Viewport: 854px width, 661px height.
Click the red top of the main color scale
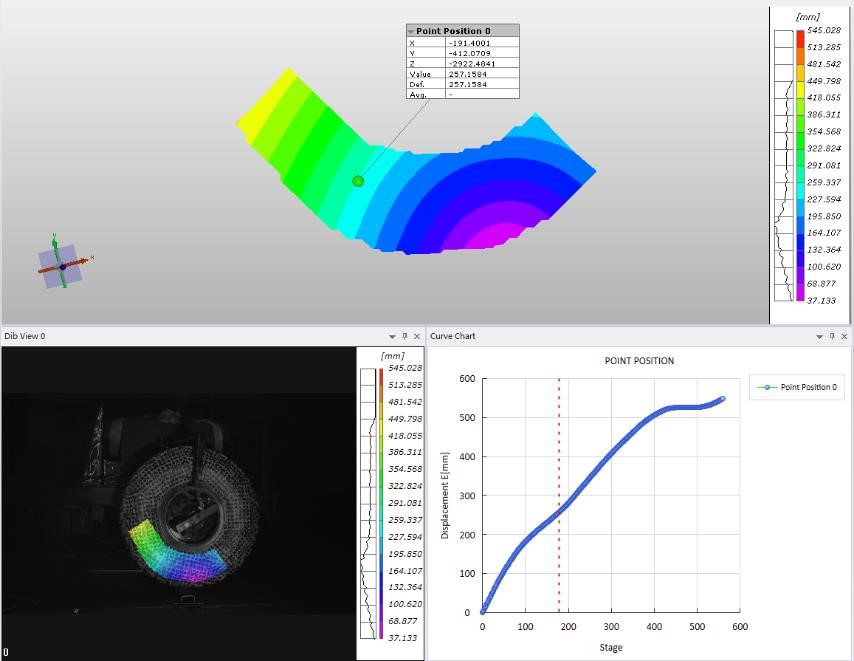800,39
